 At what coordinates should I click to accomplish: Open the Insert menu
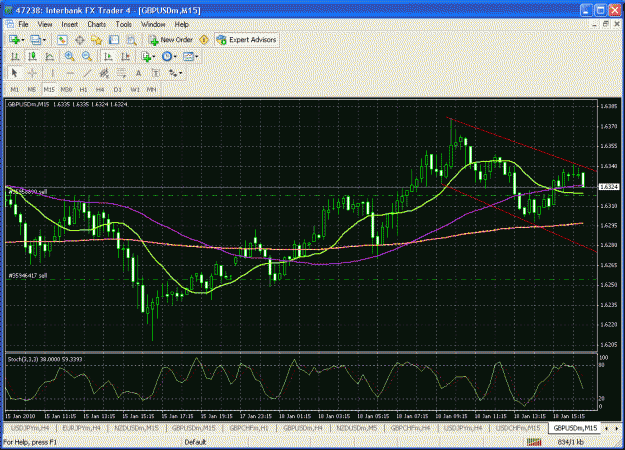pos(70,24)
